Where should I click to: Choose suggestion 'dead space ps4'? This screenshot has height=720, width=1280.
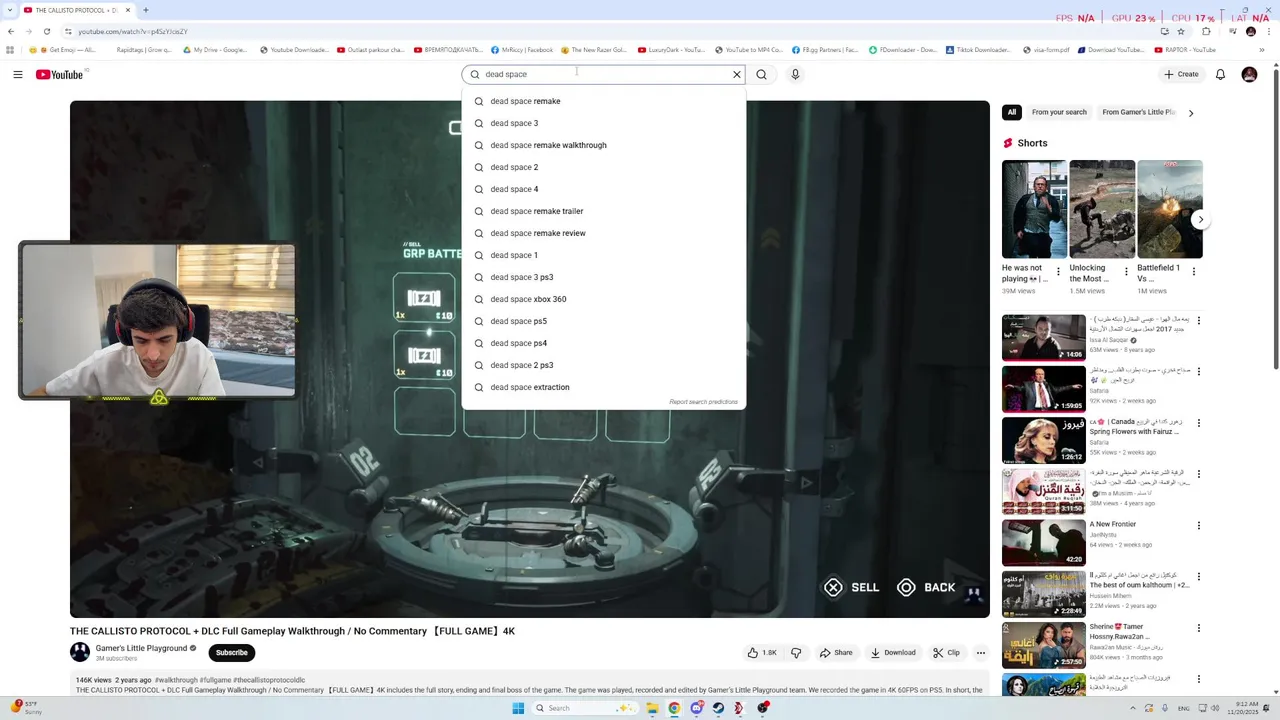(604, 343)
